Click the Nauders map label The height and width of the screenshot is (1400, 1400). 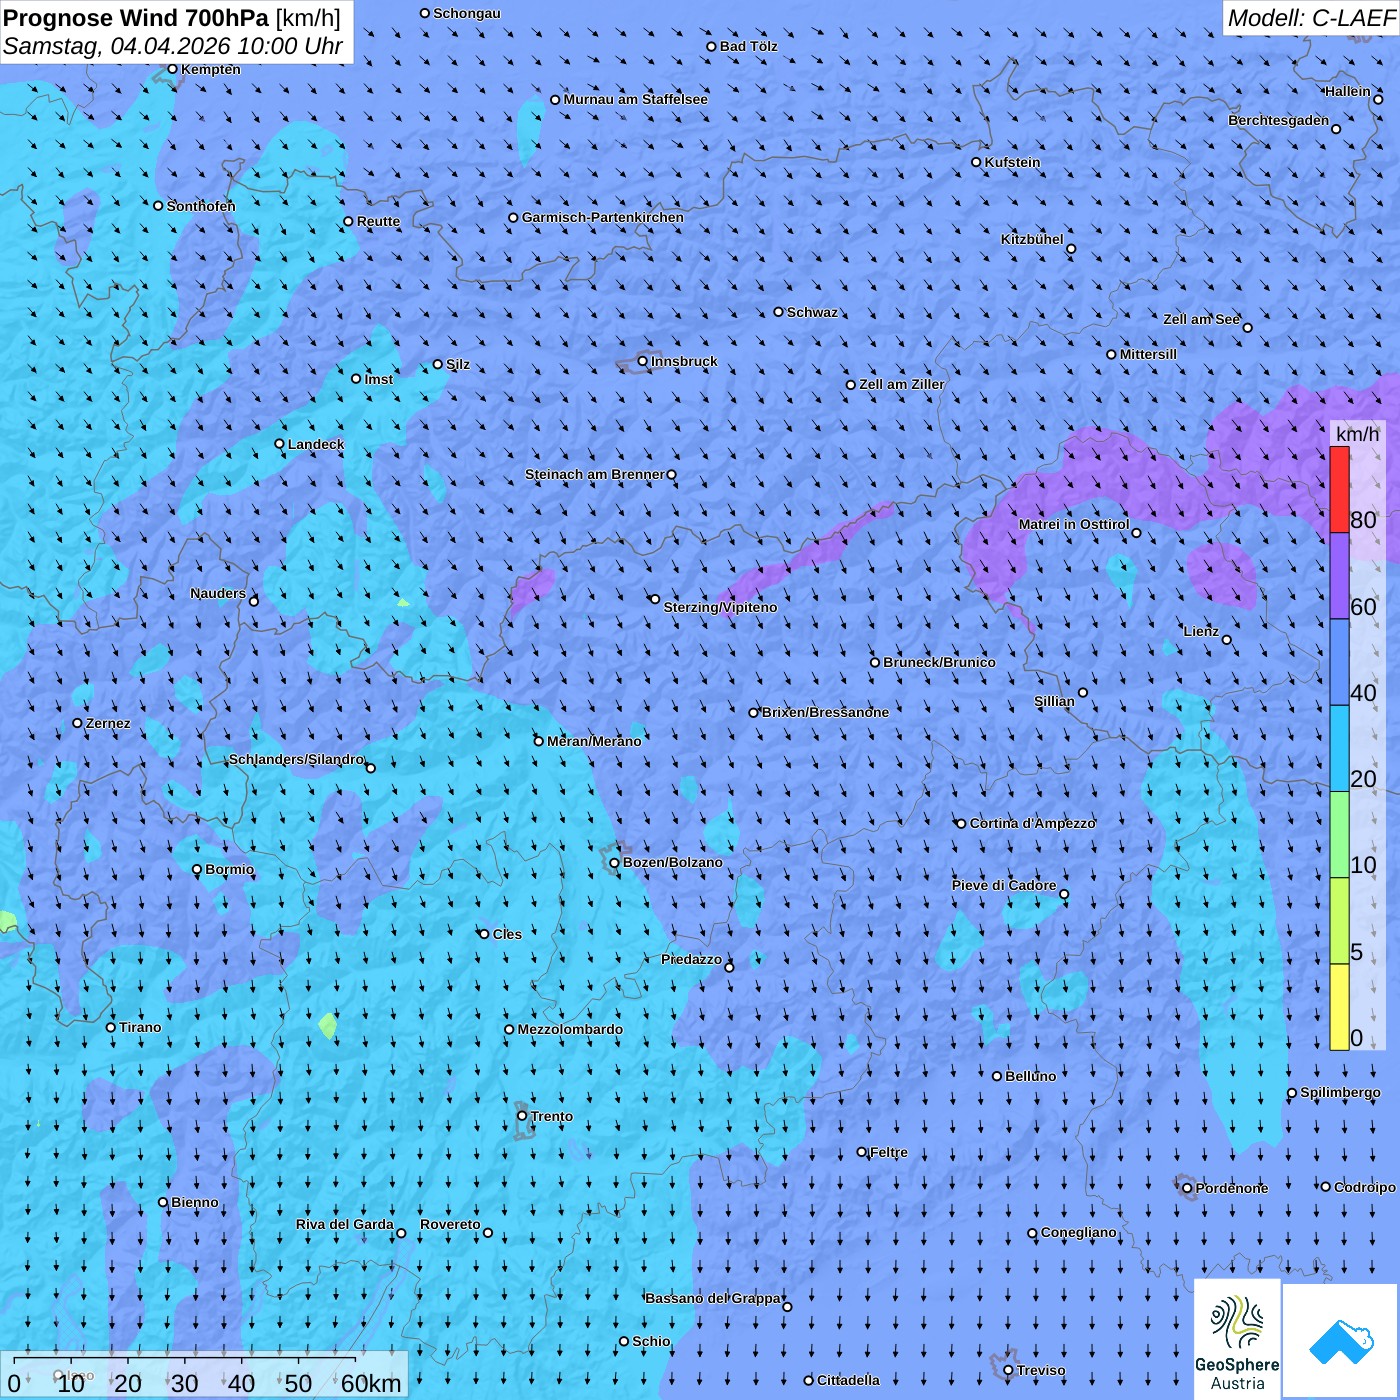click(x=217, y=593)
